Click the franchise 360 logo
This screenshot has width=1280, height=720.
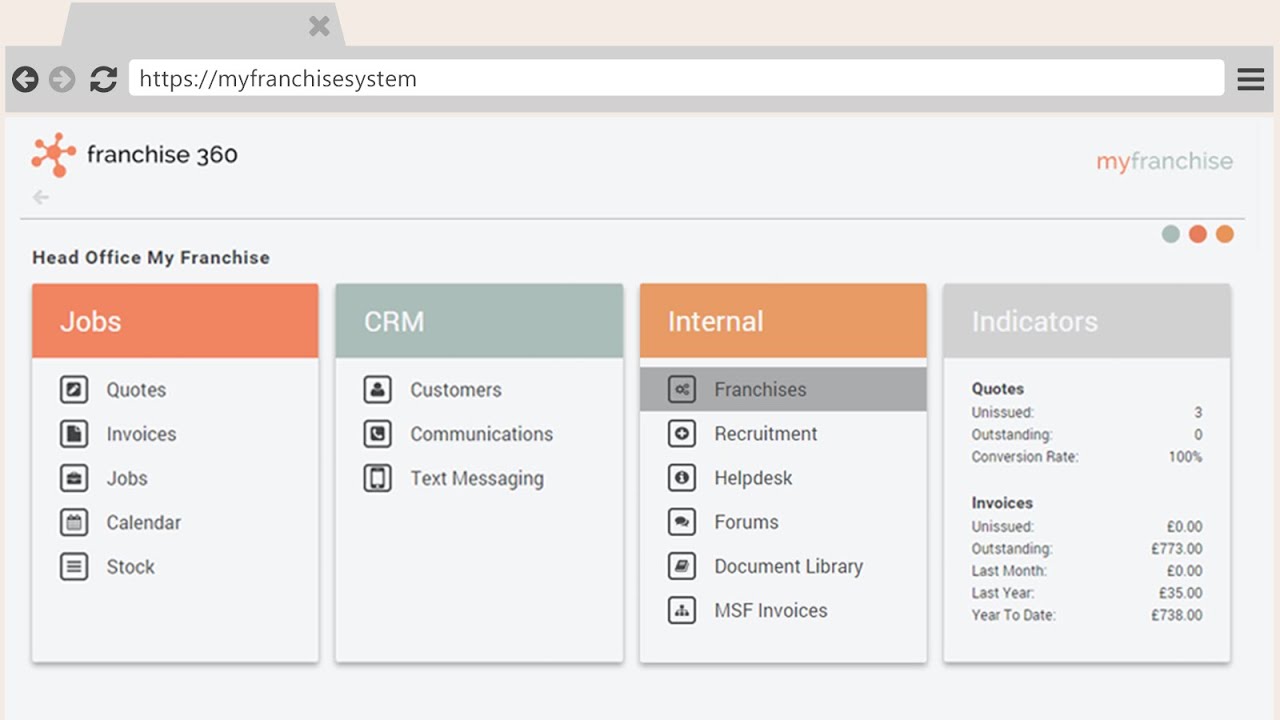tap(134, 155)
